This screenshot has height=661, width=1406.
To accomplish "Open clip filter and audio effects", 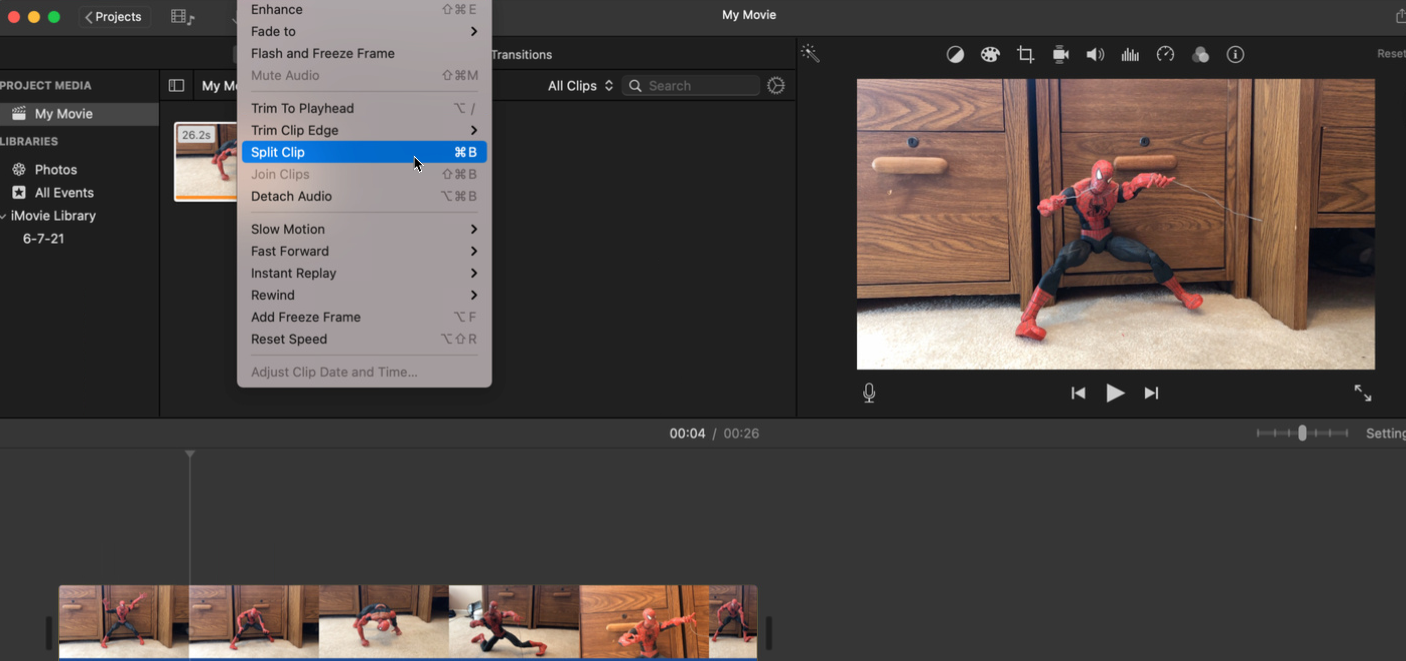I will 1201,55.
